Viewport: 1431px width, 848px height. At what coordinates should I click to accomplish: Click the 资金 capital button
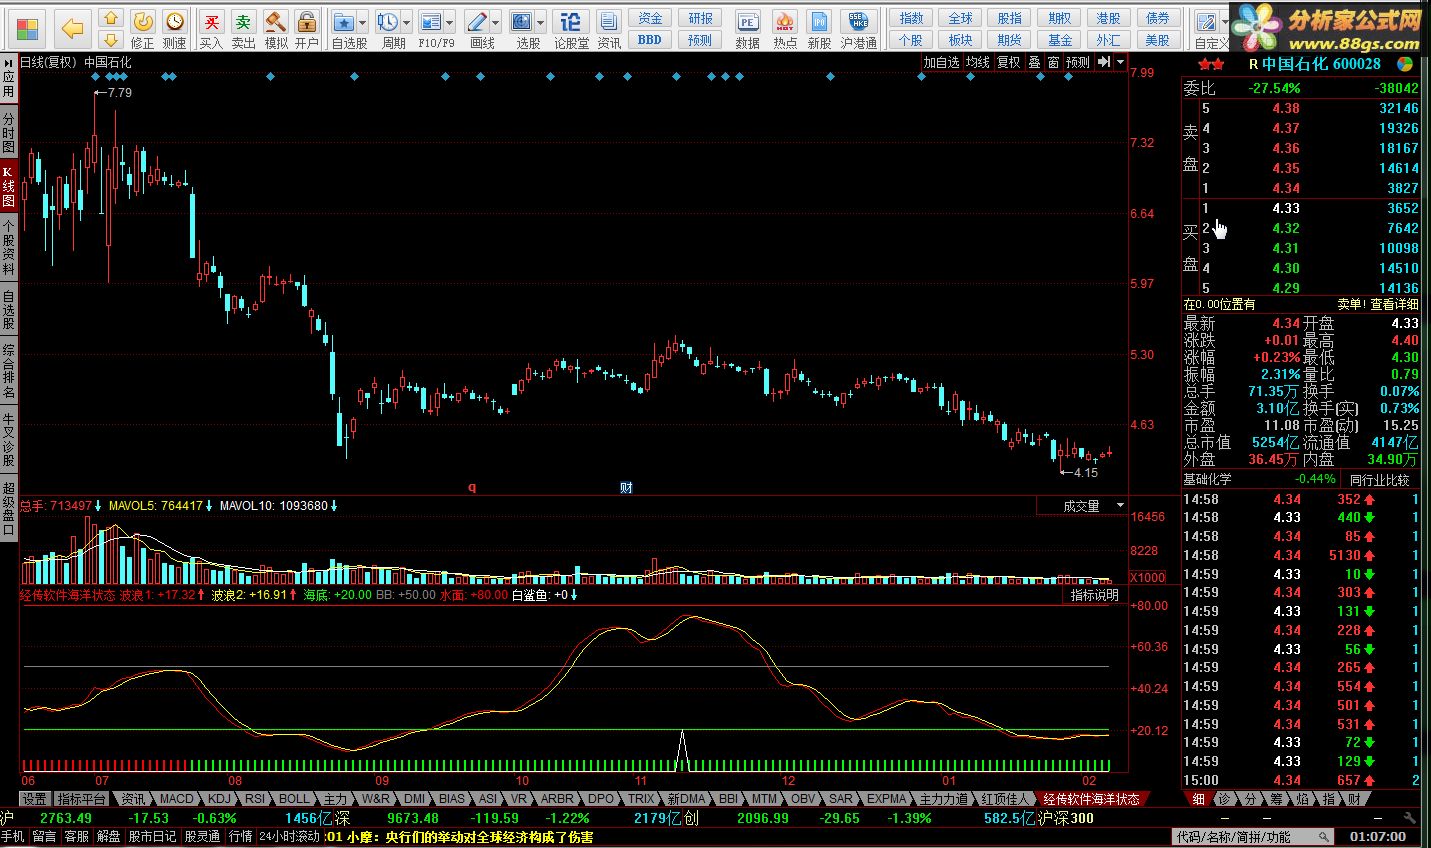650,18
